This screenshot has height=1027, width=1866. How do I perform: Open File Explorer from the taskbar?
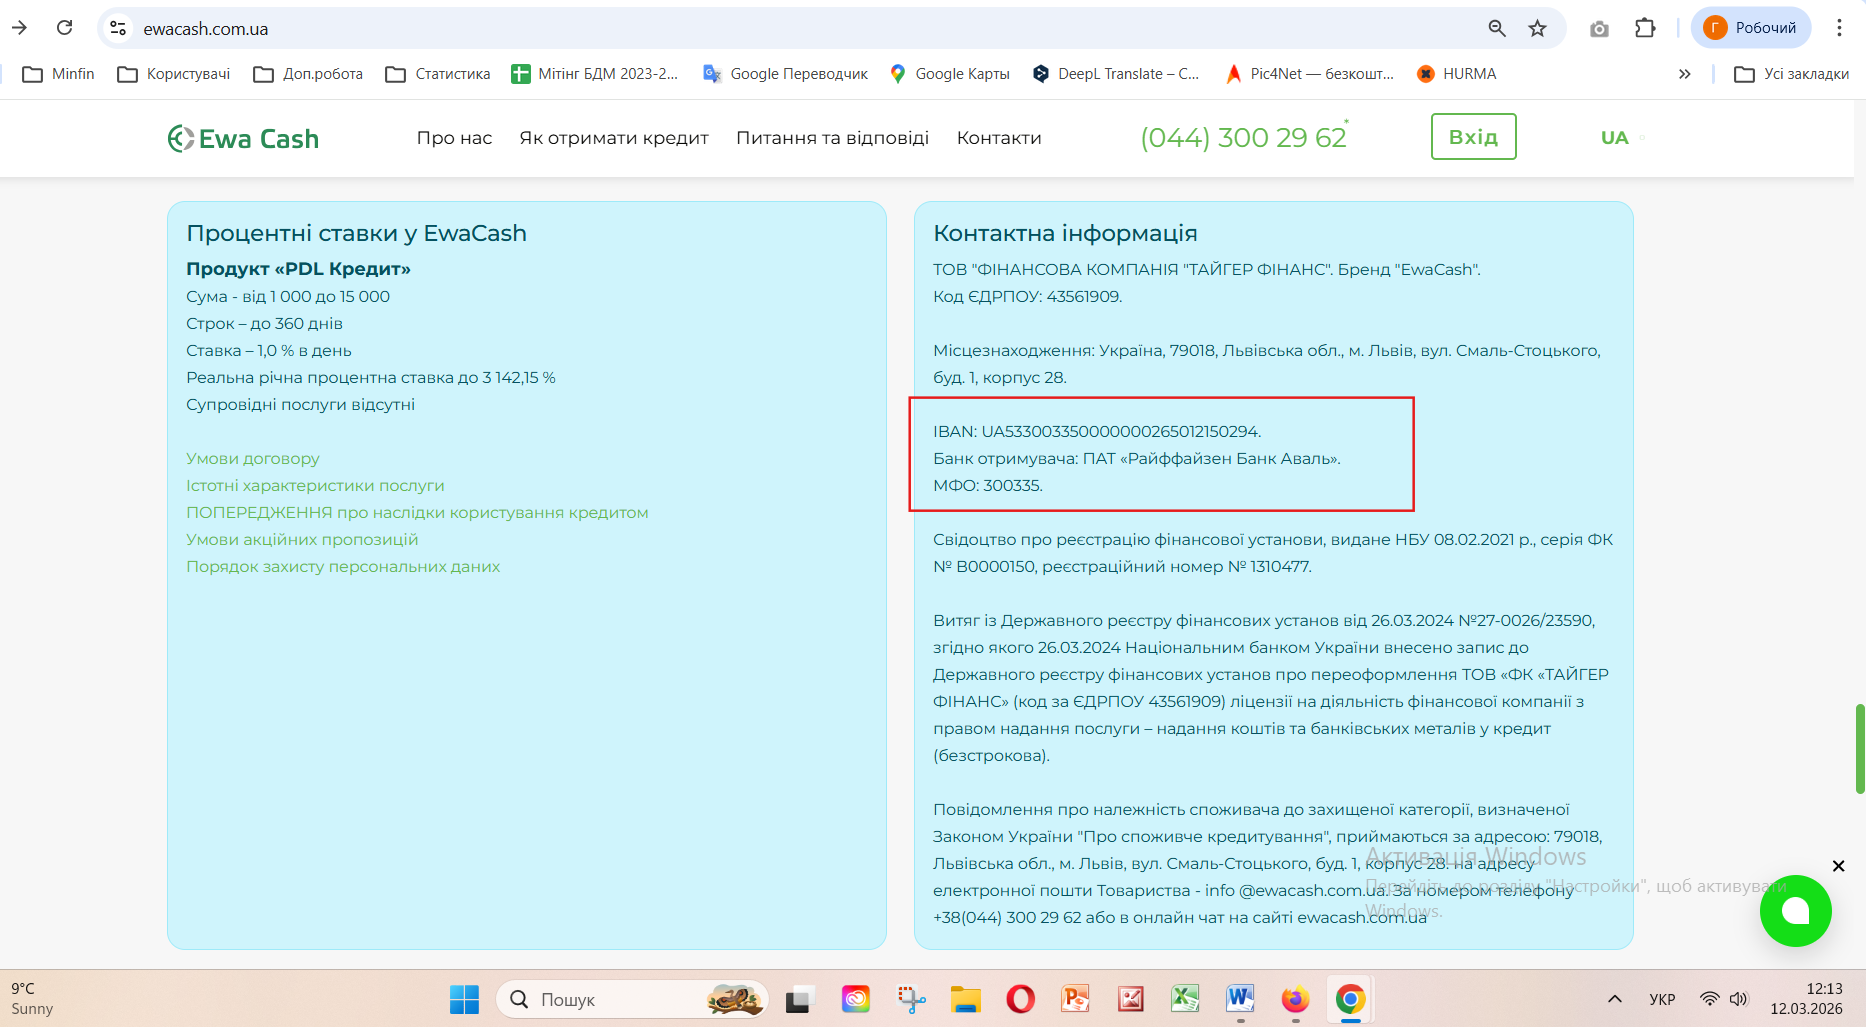click(x=966, y=999)
